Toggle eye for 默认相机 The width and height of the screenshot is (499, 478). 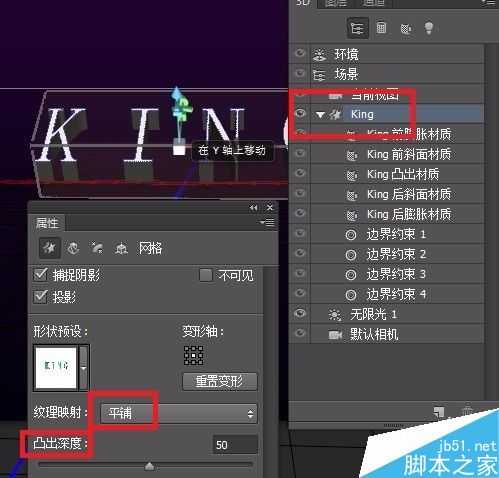(x=300, y=333)
